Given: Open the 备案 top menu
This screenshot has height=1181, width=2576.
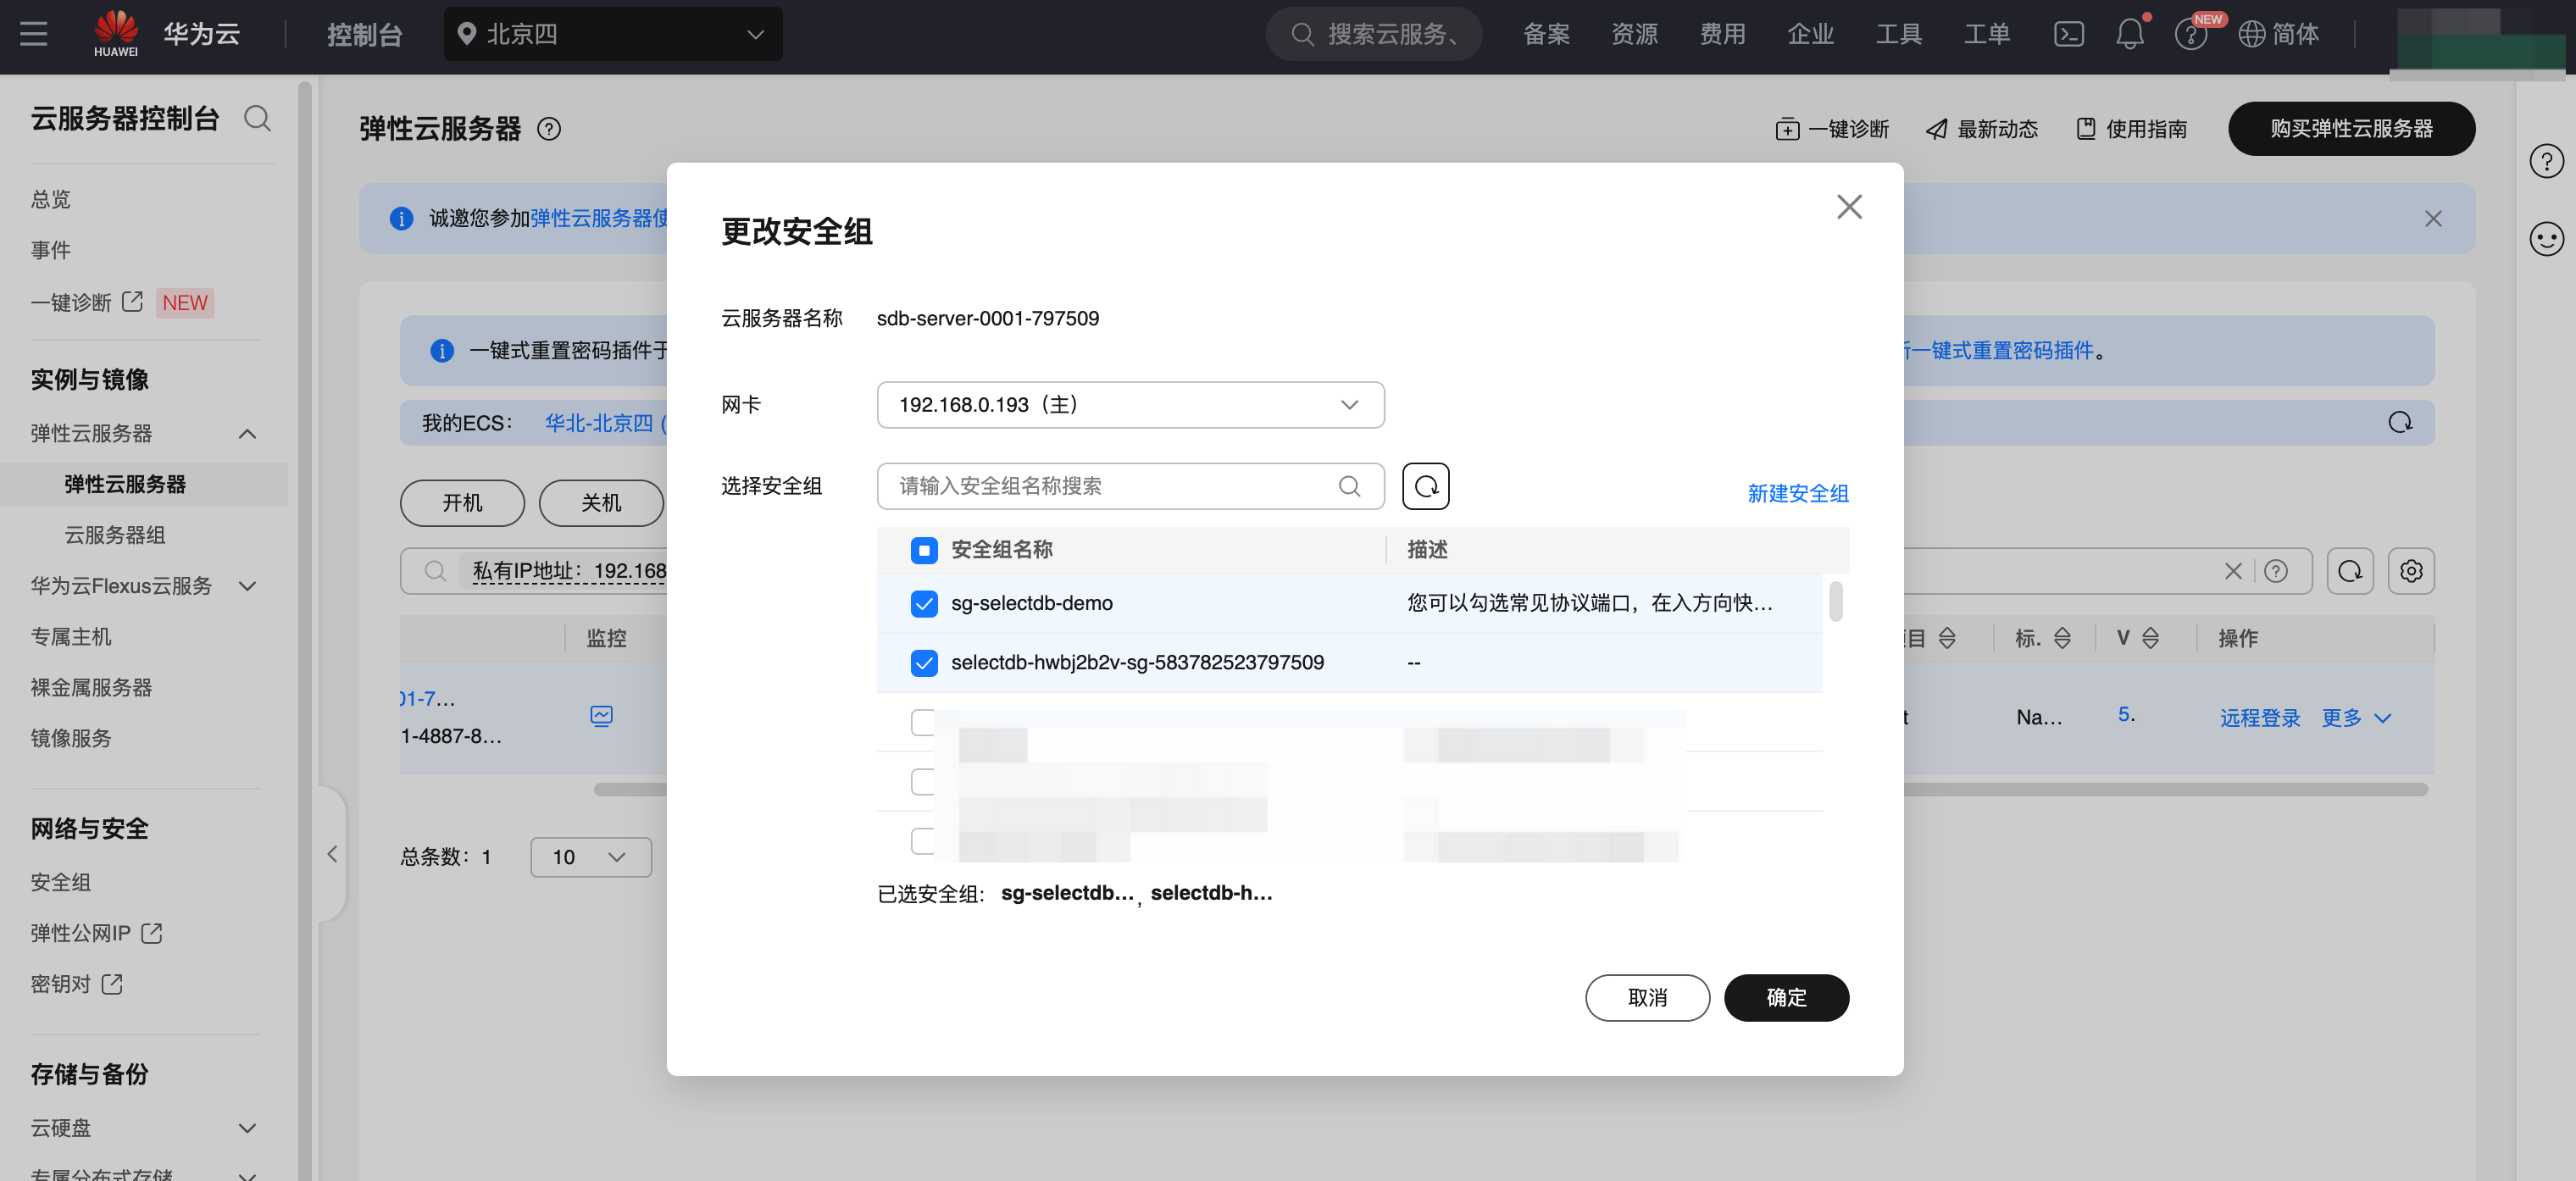Looking at the screenshot, I should coord(1546,34).
